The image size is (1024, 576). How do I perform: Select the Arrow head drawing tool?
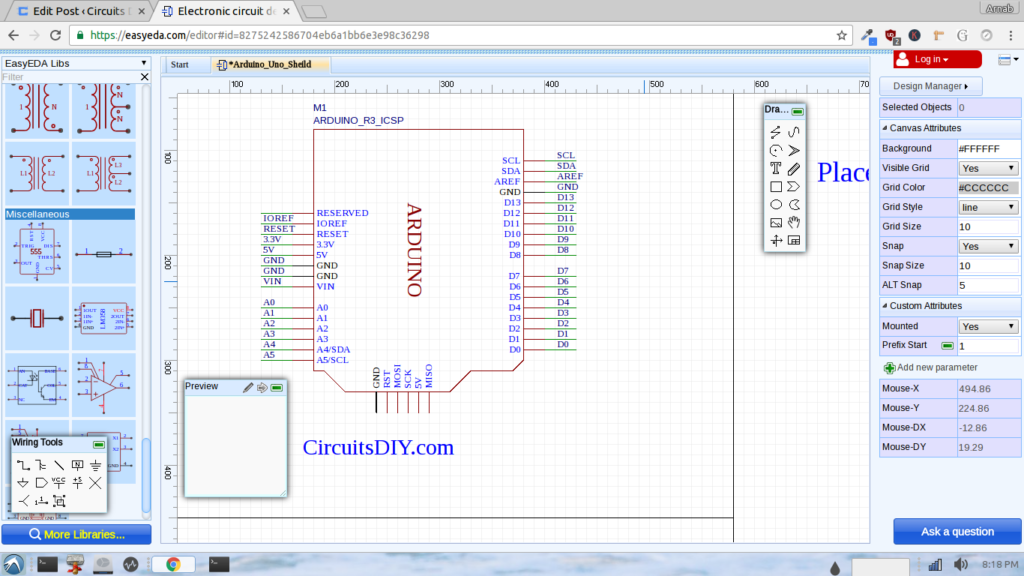[793, 151]
